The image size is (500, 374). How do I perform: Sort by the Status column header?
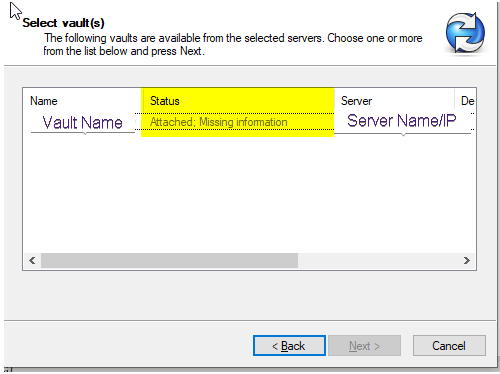point(238,101)
